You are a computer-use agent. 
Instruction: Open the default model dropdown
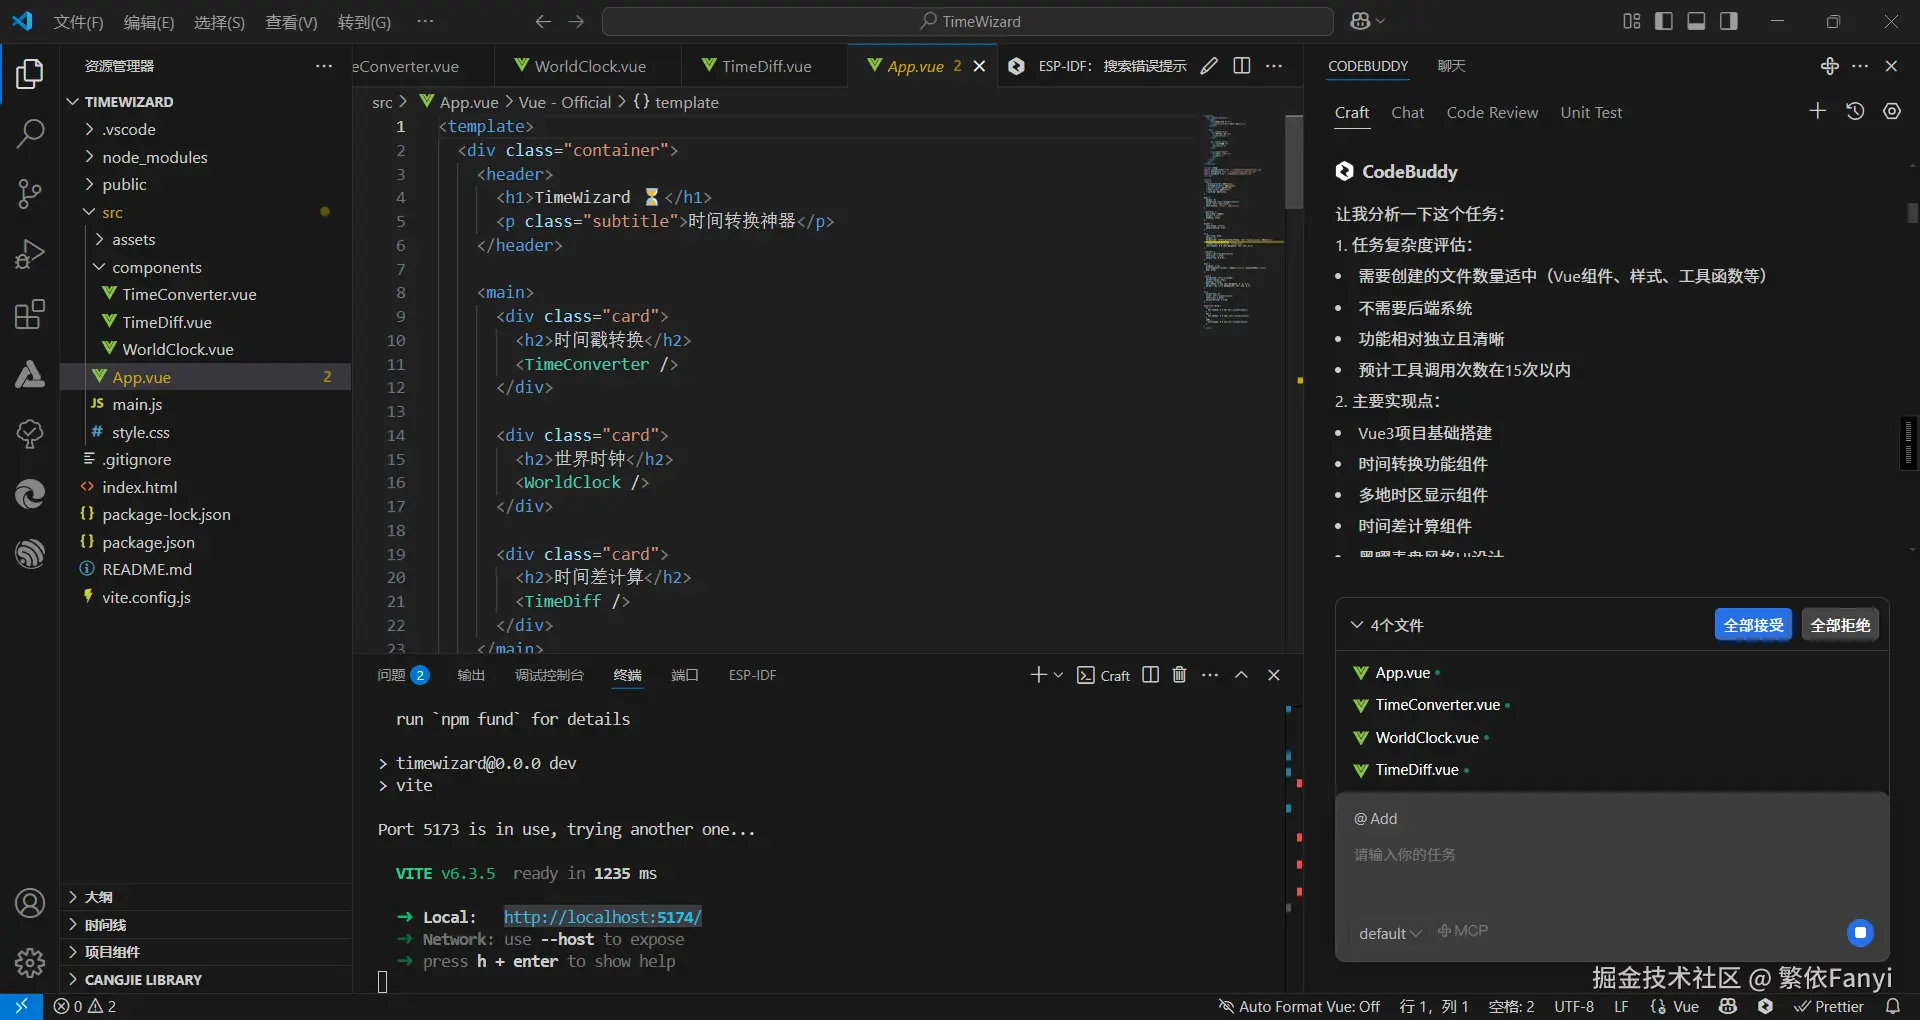(1389, 933)
